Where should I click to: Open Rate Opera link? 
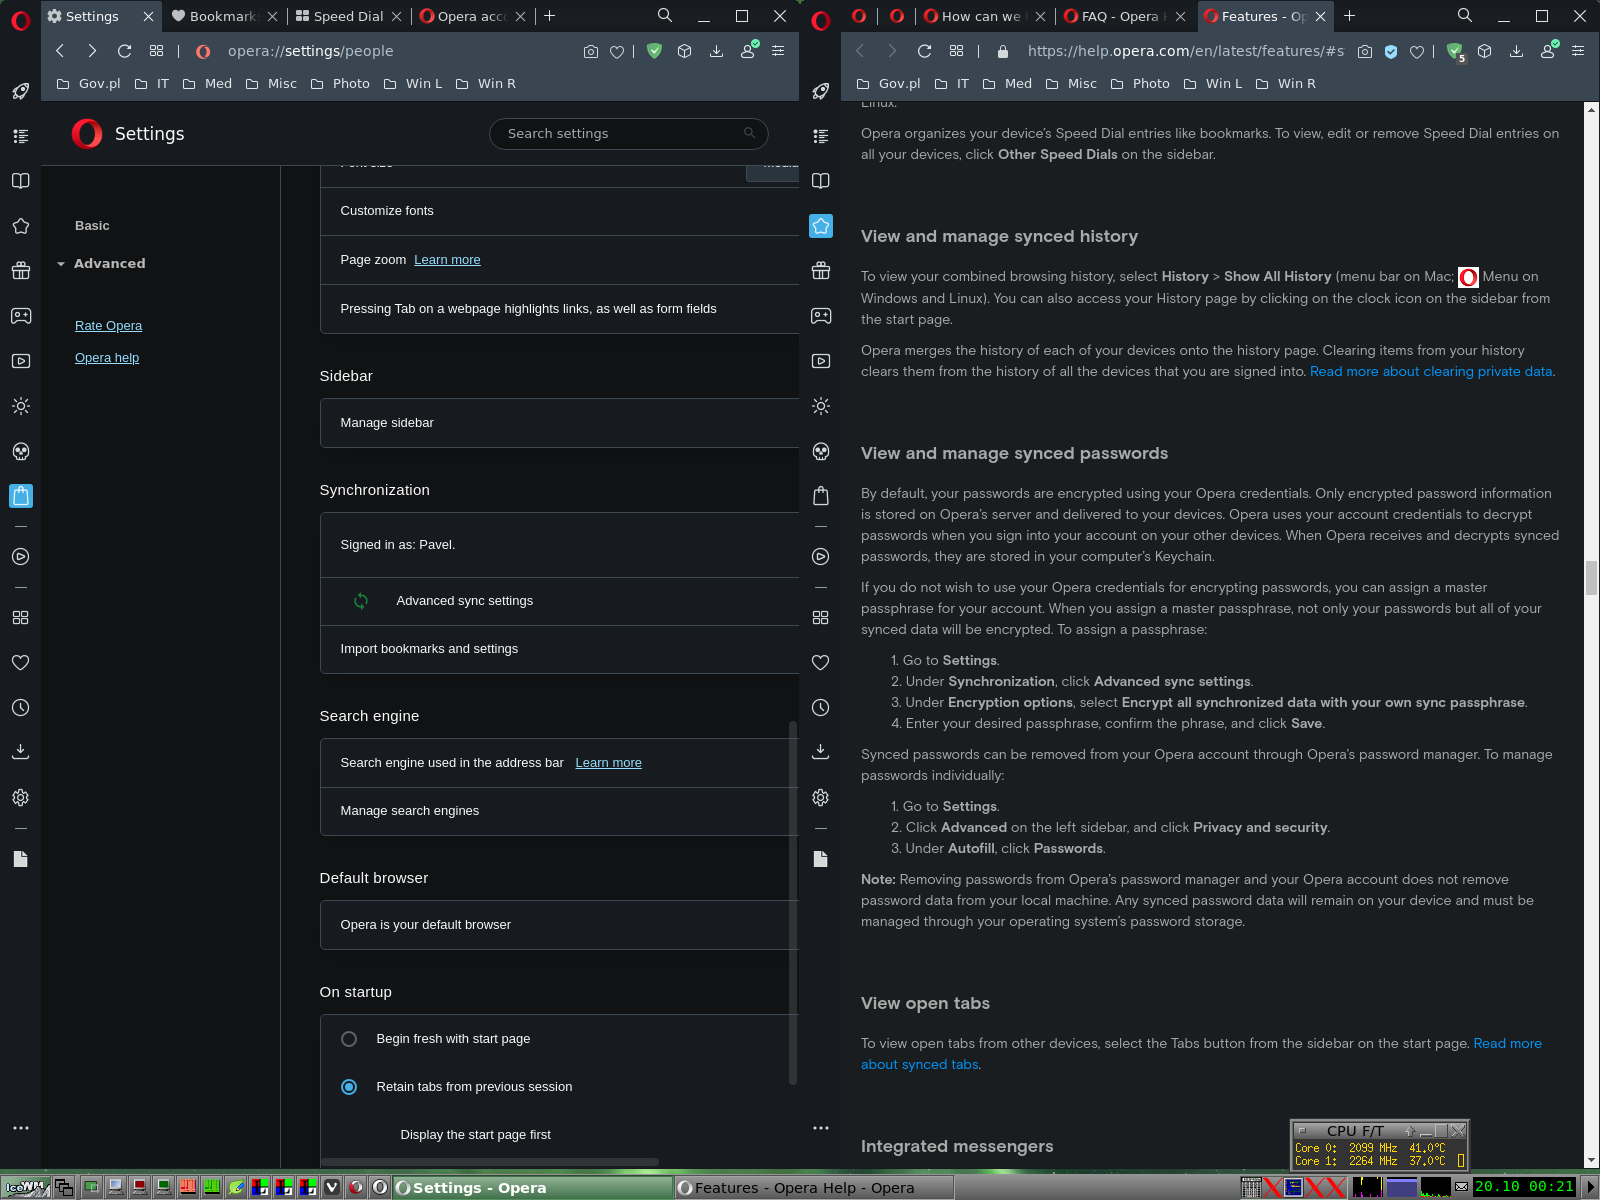(x=108, y=326)
